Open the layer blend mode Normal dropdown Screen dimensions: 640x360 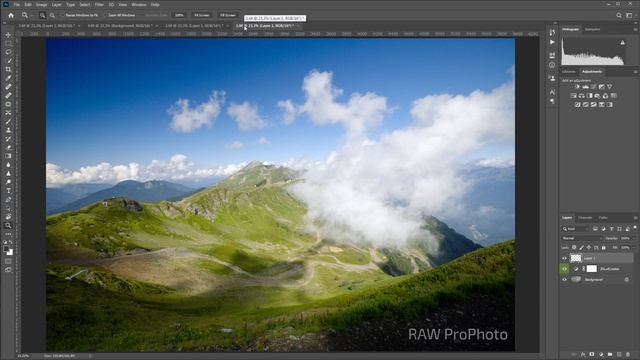coord(582,238)
